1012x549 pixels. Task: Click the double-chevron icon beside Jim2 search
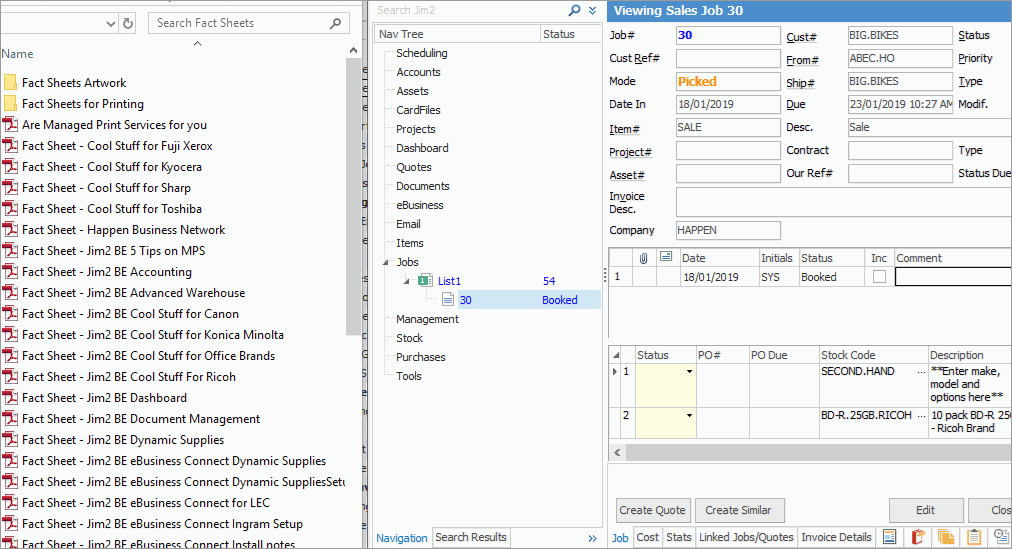click(592, 10)
